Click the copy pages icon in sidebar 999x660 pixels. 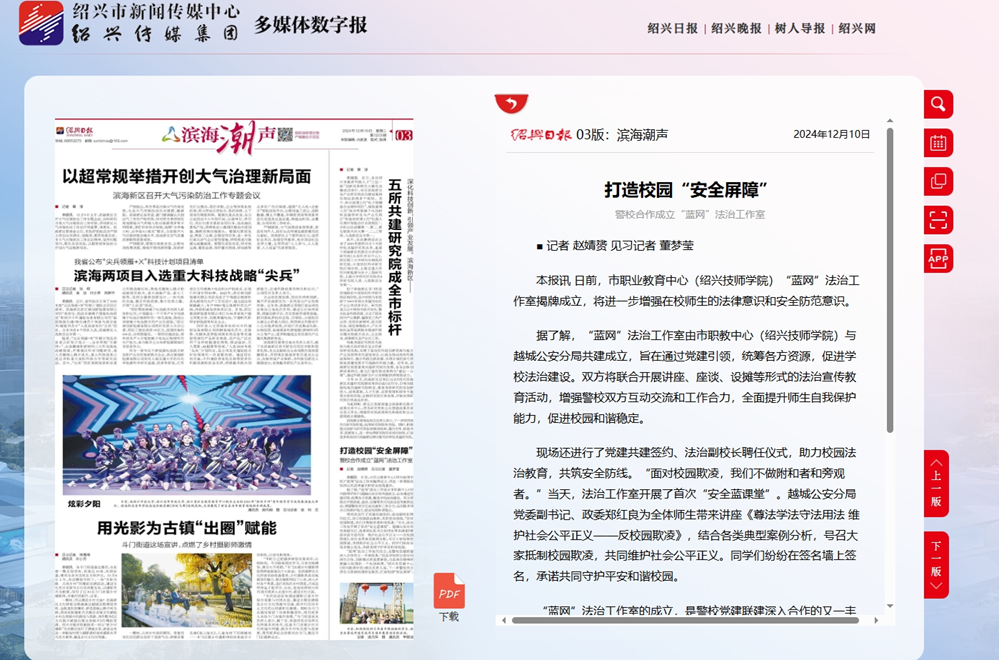click(x=938, y=181)
